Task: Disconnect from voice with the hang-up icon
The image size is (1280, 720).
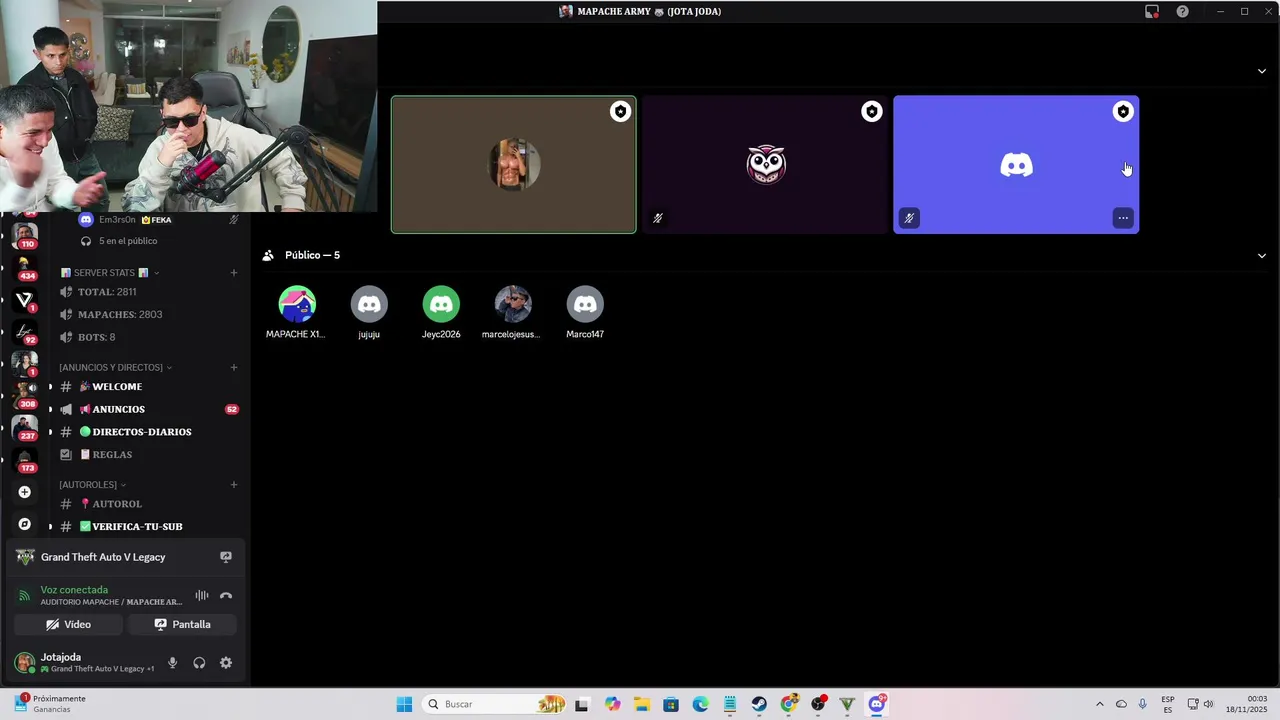Action: [x=226, y=596]
